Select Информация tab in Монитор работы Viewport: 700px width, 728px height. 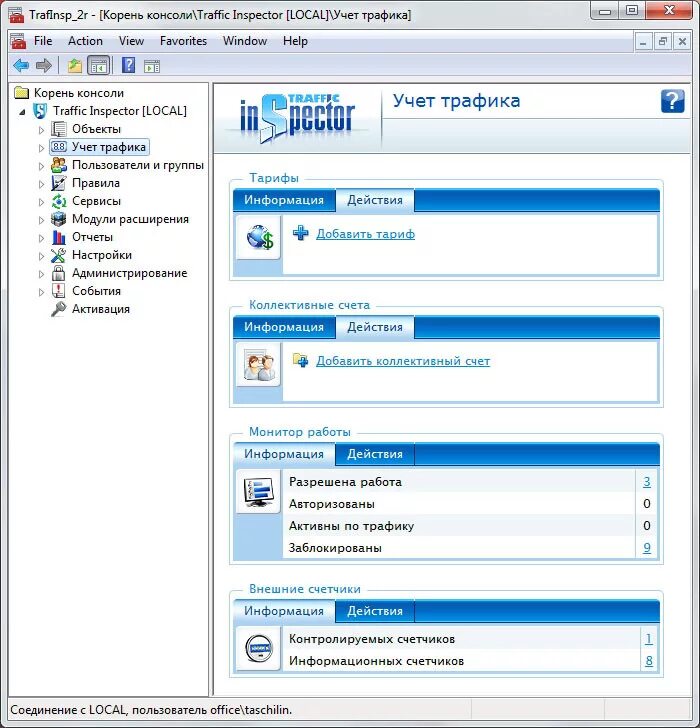coord(284,454)
